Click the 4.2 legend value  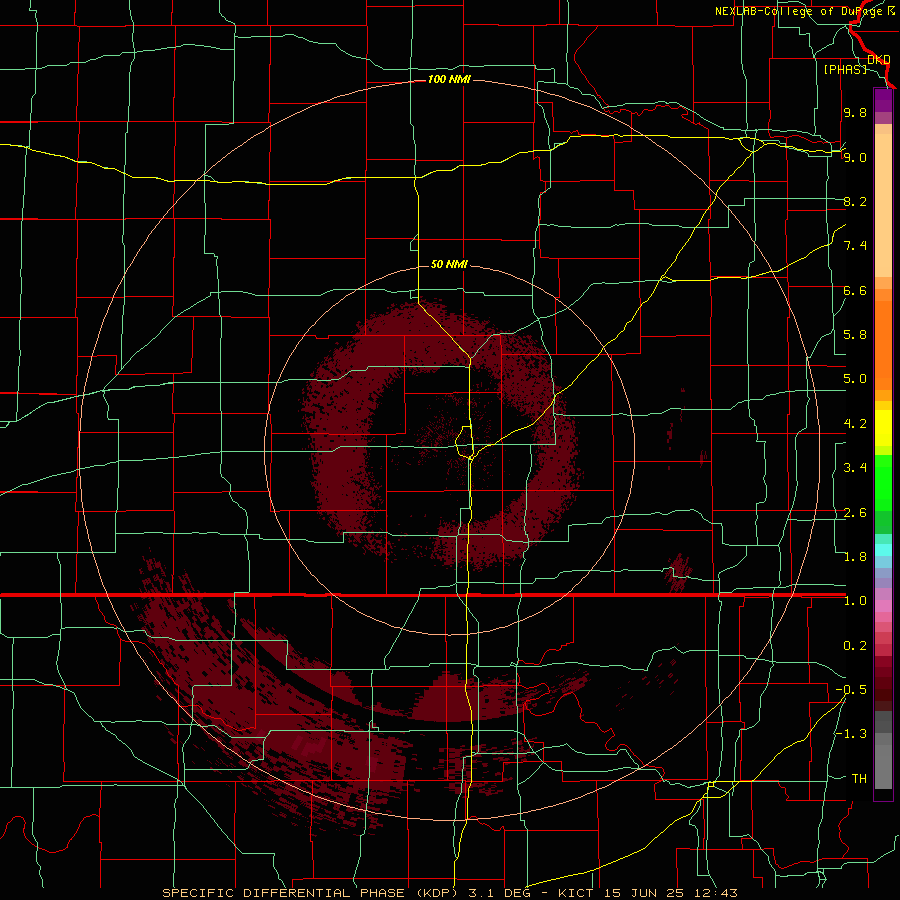(855, 424)
